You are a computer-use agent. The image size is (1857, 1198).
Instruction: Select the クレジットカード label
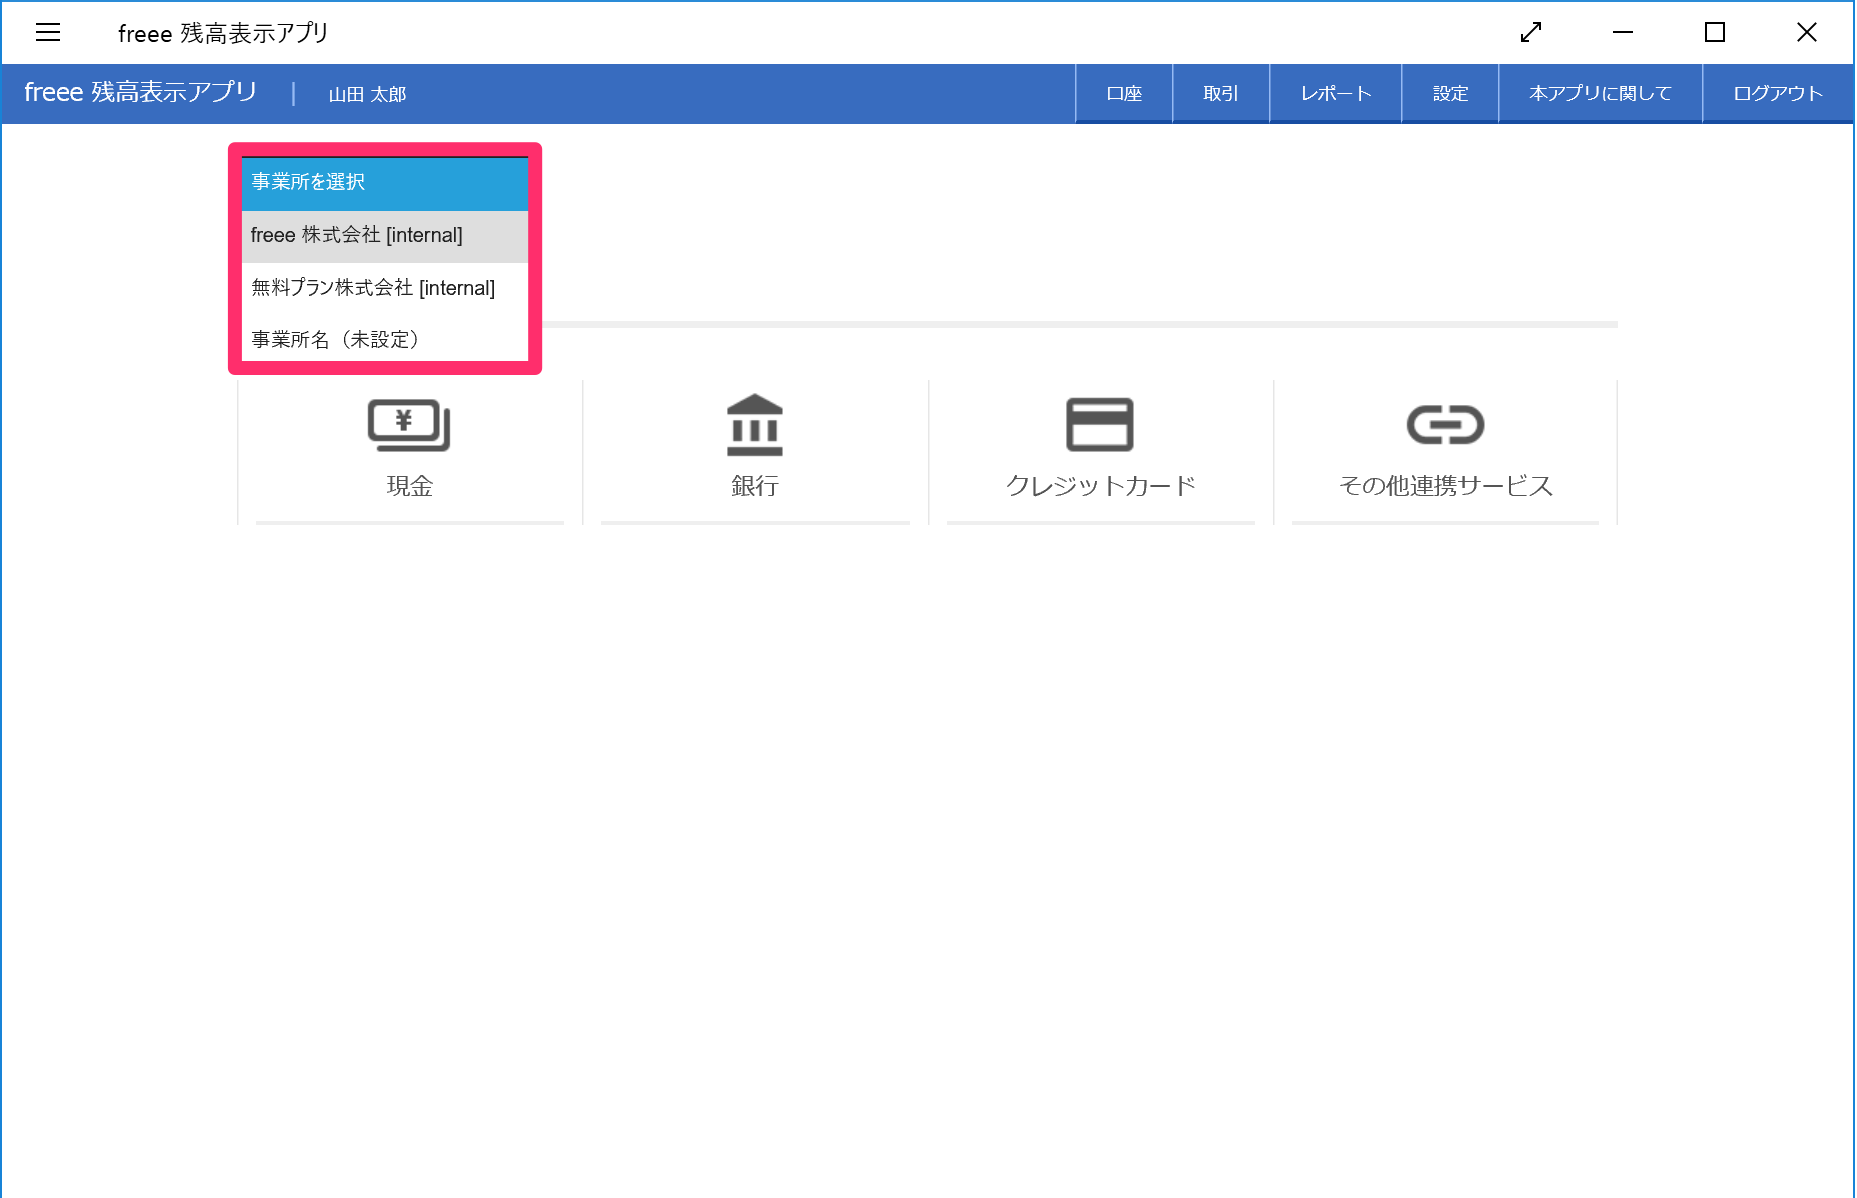tap(1100, 486)
